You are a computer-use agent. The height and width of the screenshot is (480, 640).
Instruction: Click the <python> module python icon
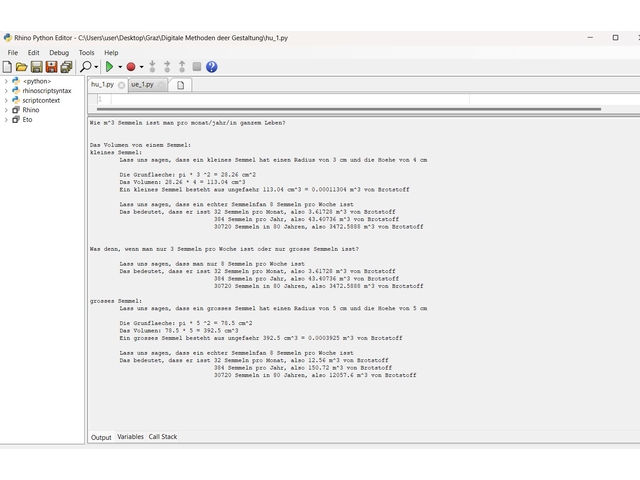16,81
